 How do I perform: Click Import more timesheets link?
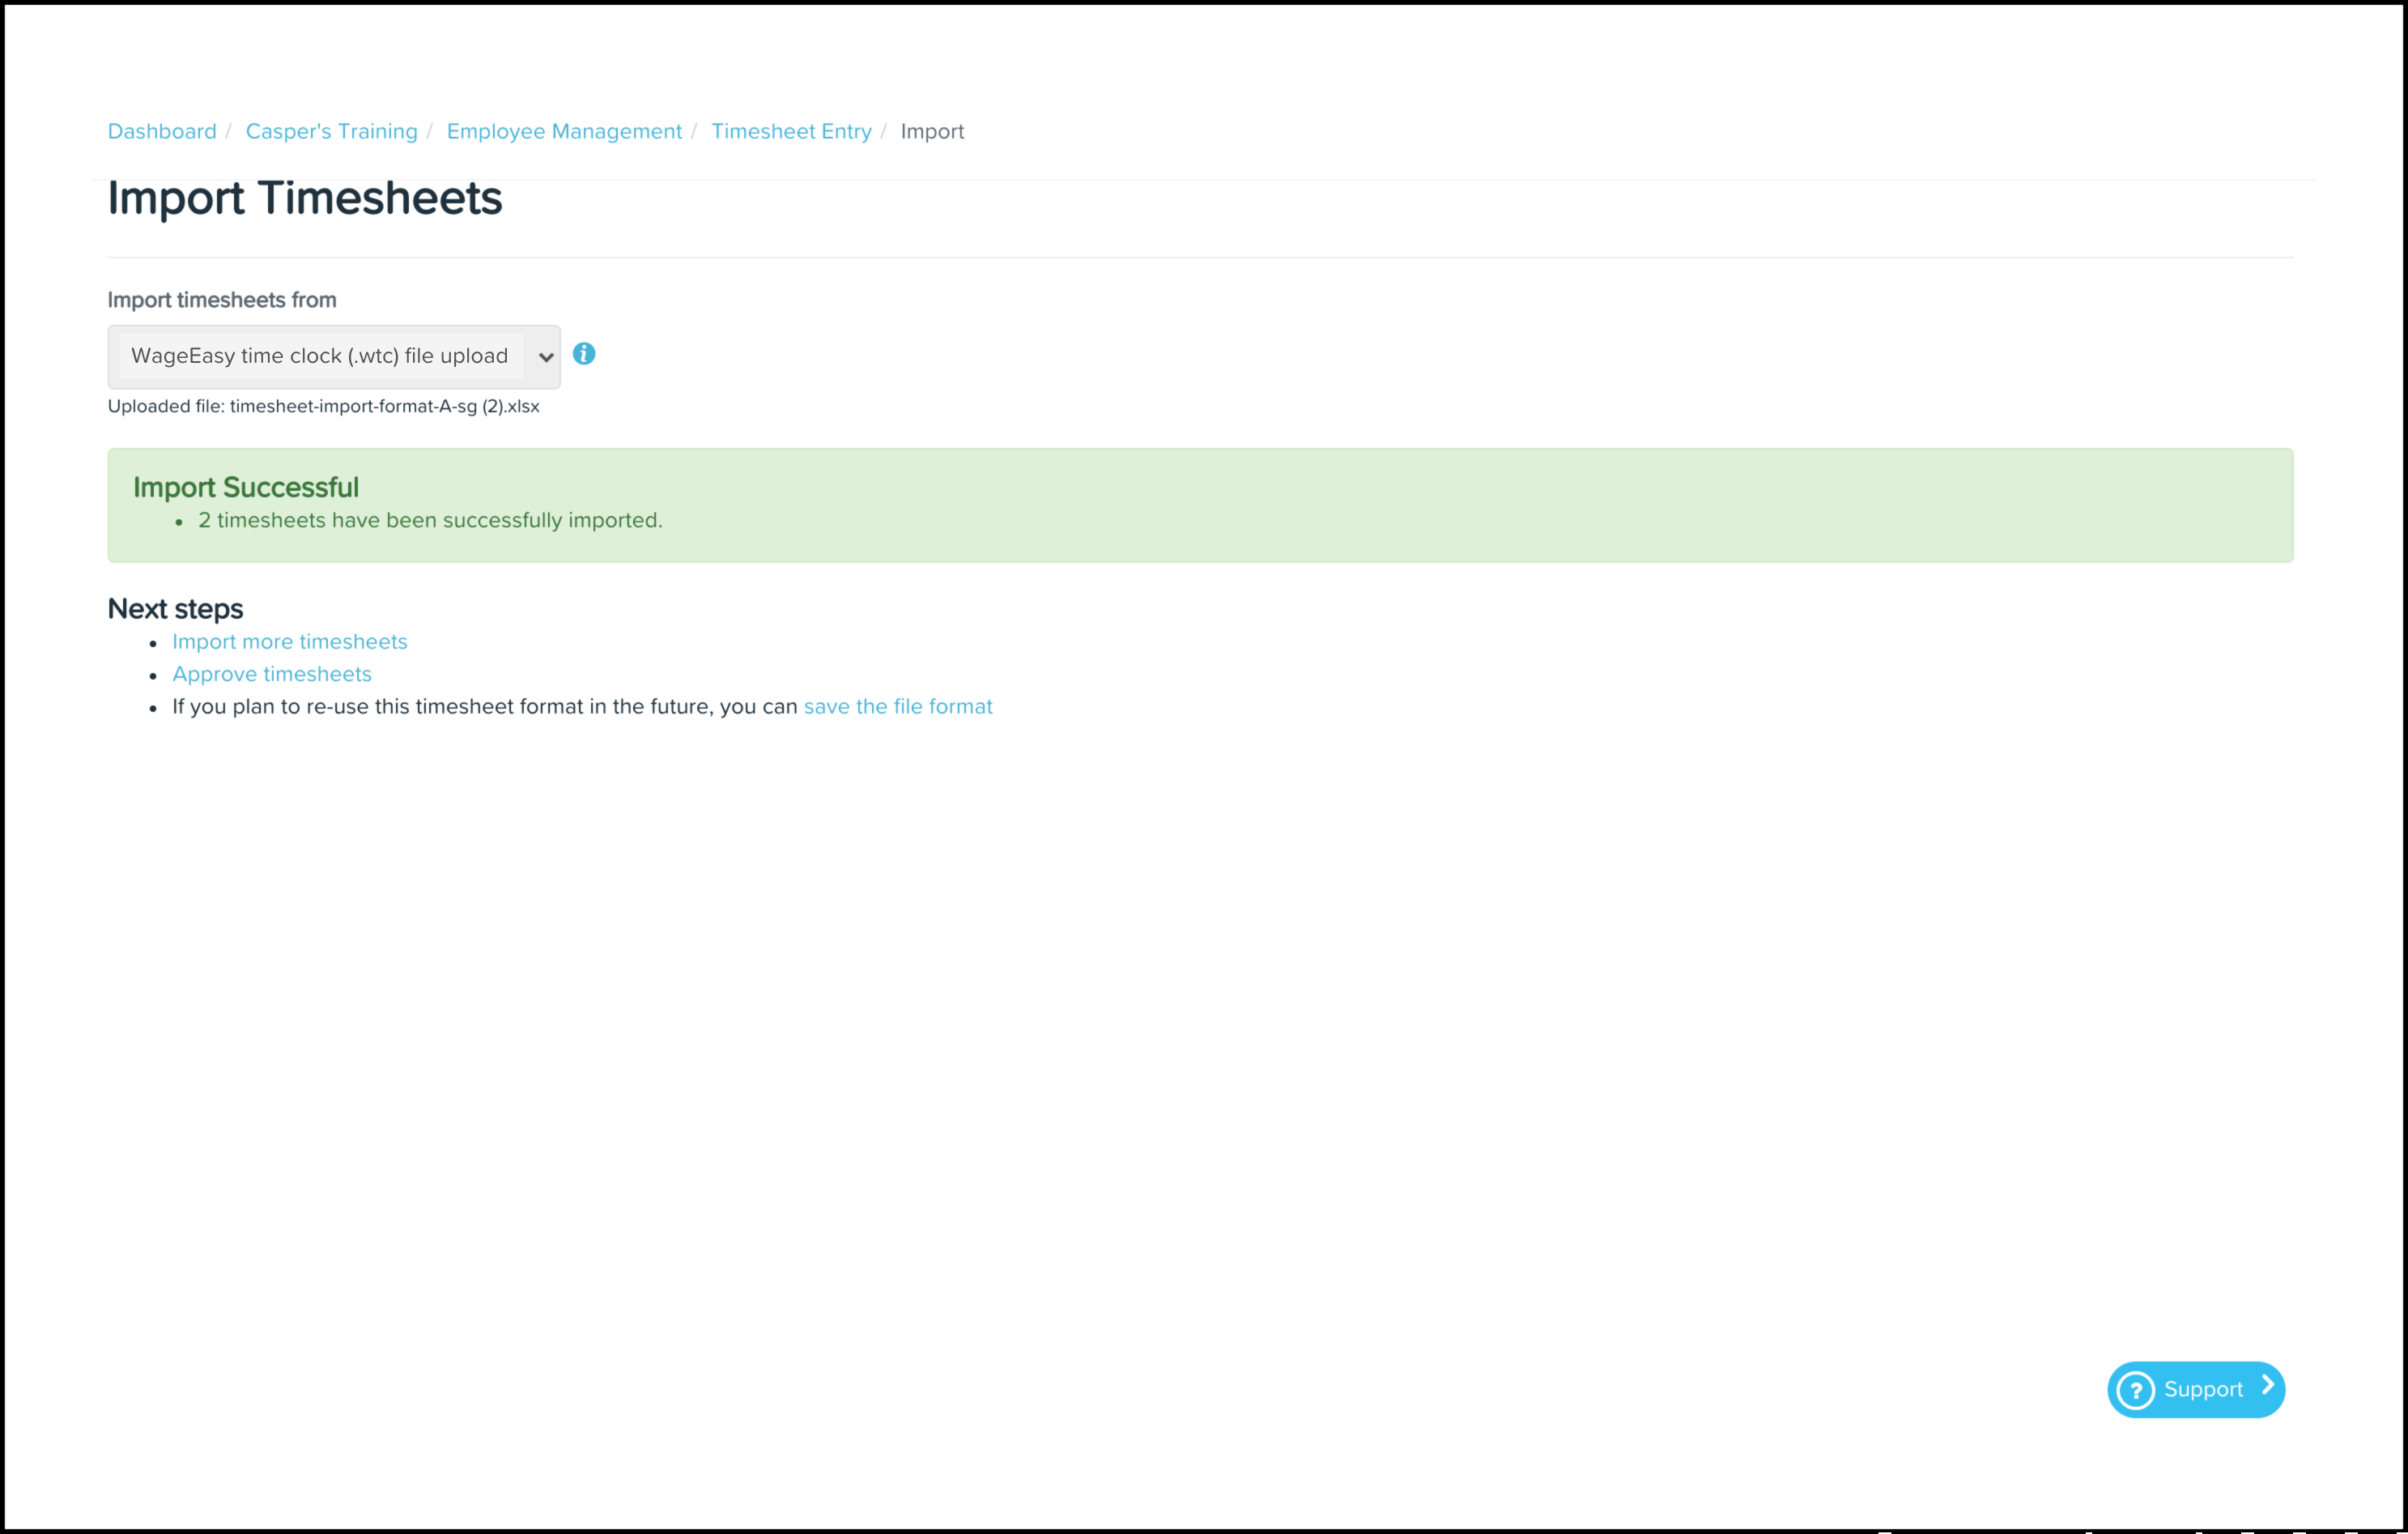tap(289, 642)
